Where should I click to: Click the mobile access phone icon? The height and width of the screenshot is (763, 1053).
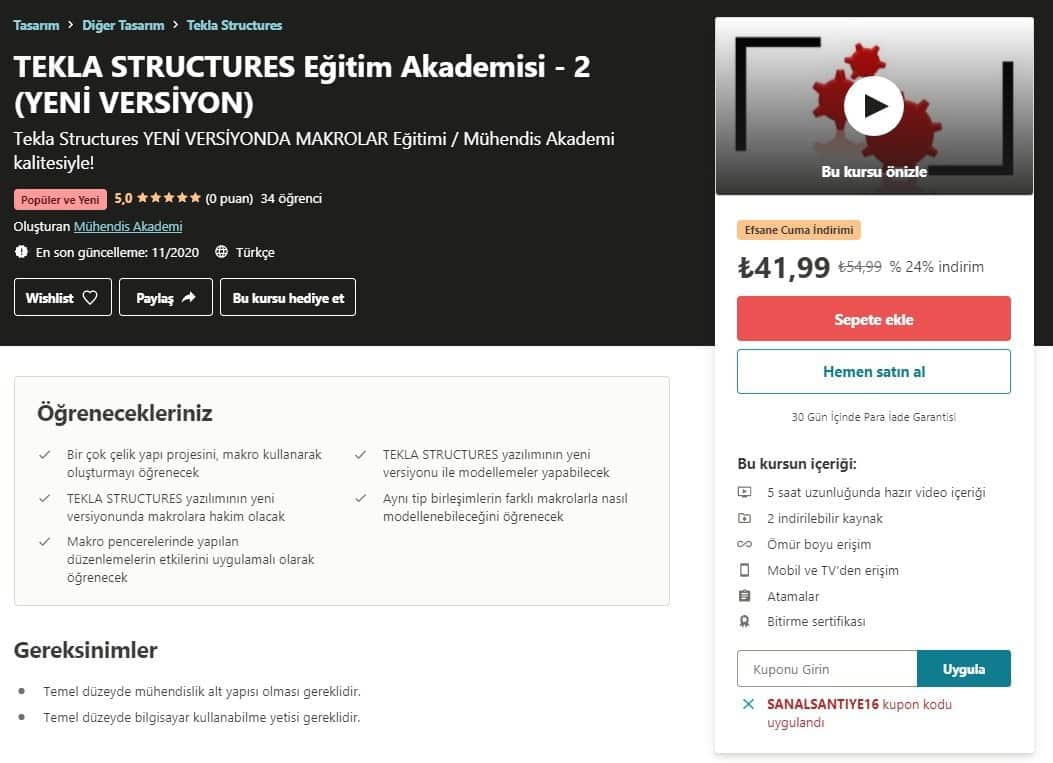[744, 570]
